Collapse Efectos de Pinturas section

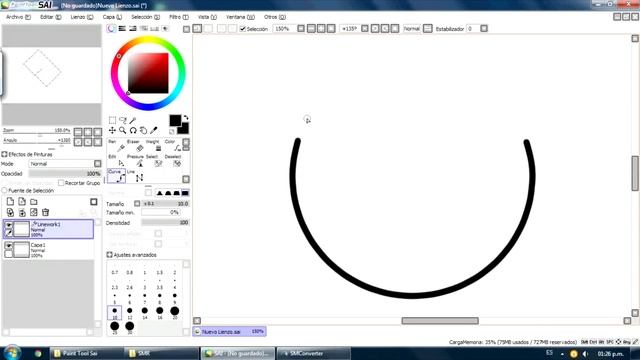4,154
